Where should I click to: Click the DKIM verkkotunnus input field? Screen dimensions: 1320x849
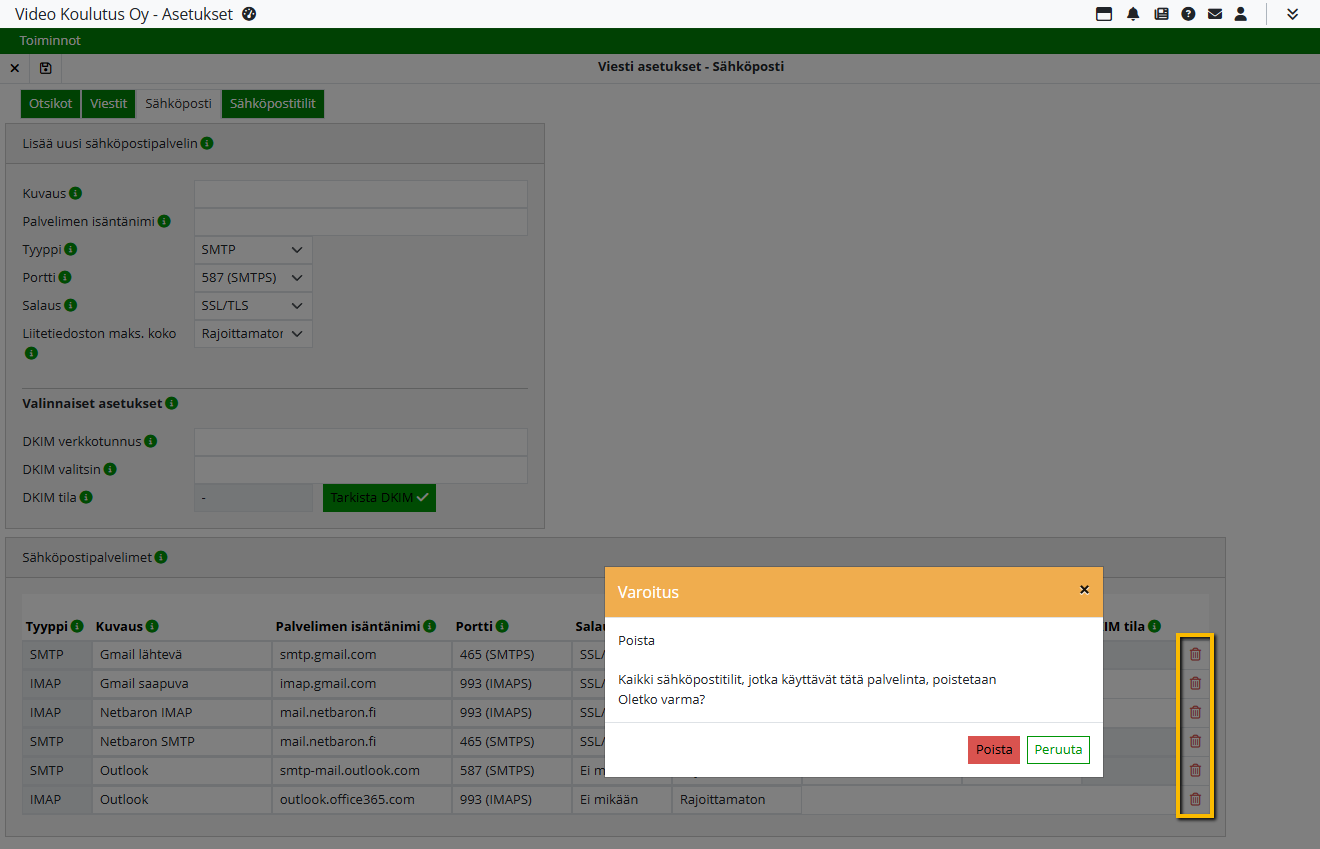[x=360, y=442]
